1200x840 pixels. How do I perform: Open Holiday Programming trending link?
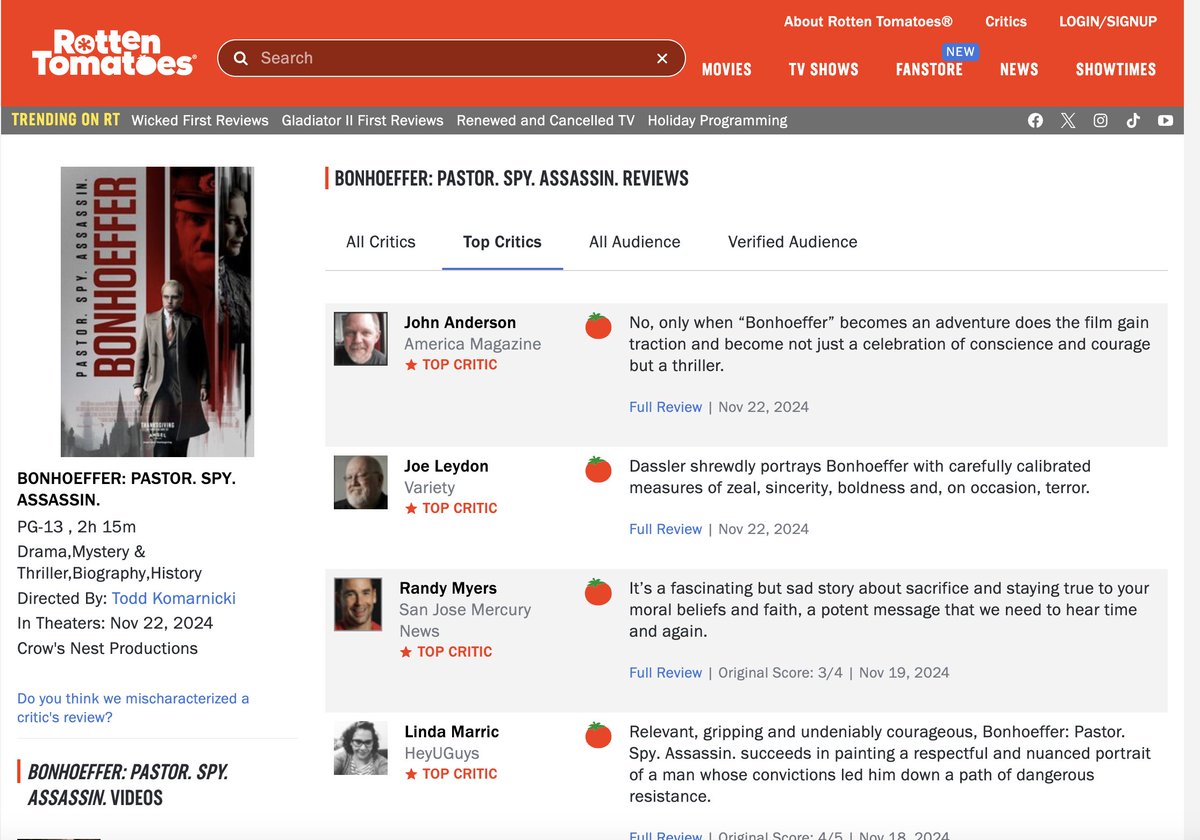[x=718, y=120]
